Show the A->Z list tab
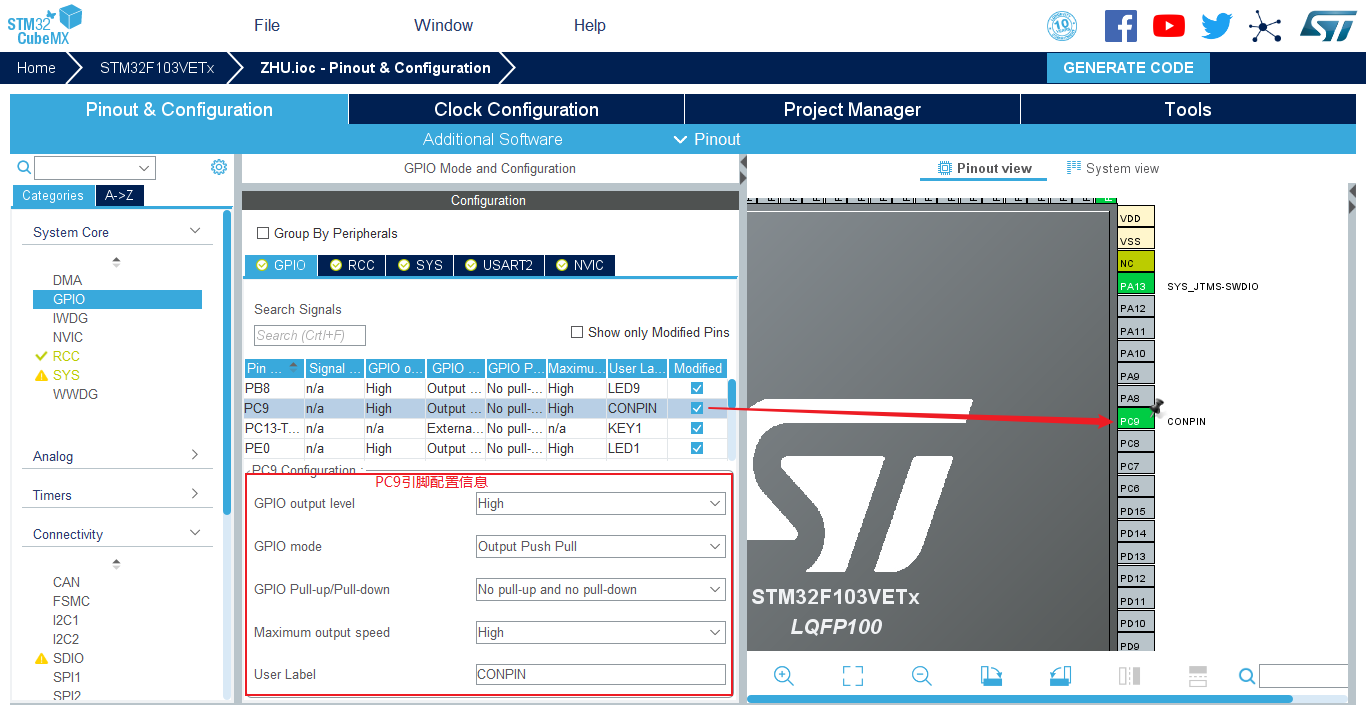1366x715 pixels. click(x=120, y=195)
